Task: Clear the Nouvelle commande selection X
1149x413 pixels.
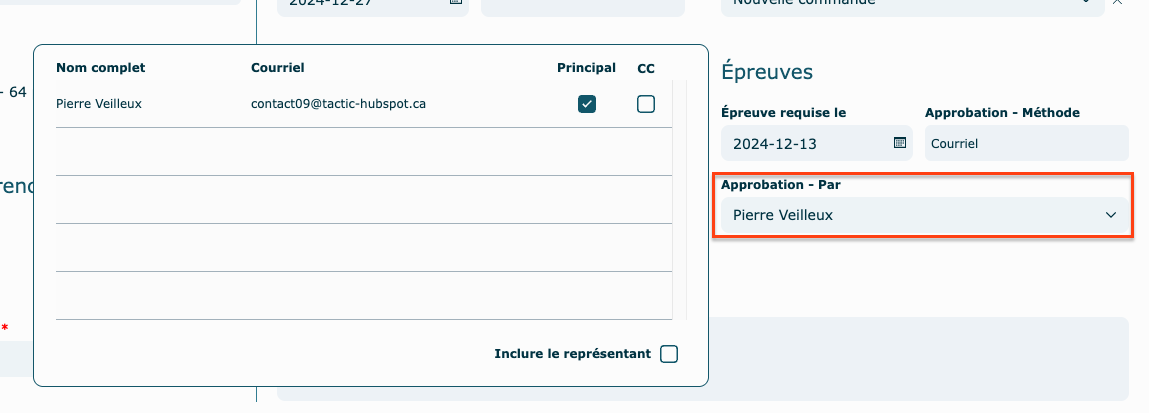Action: pos(1117,3)
